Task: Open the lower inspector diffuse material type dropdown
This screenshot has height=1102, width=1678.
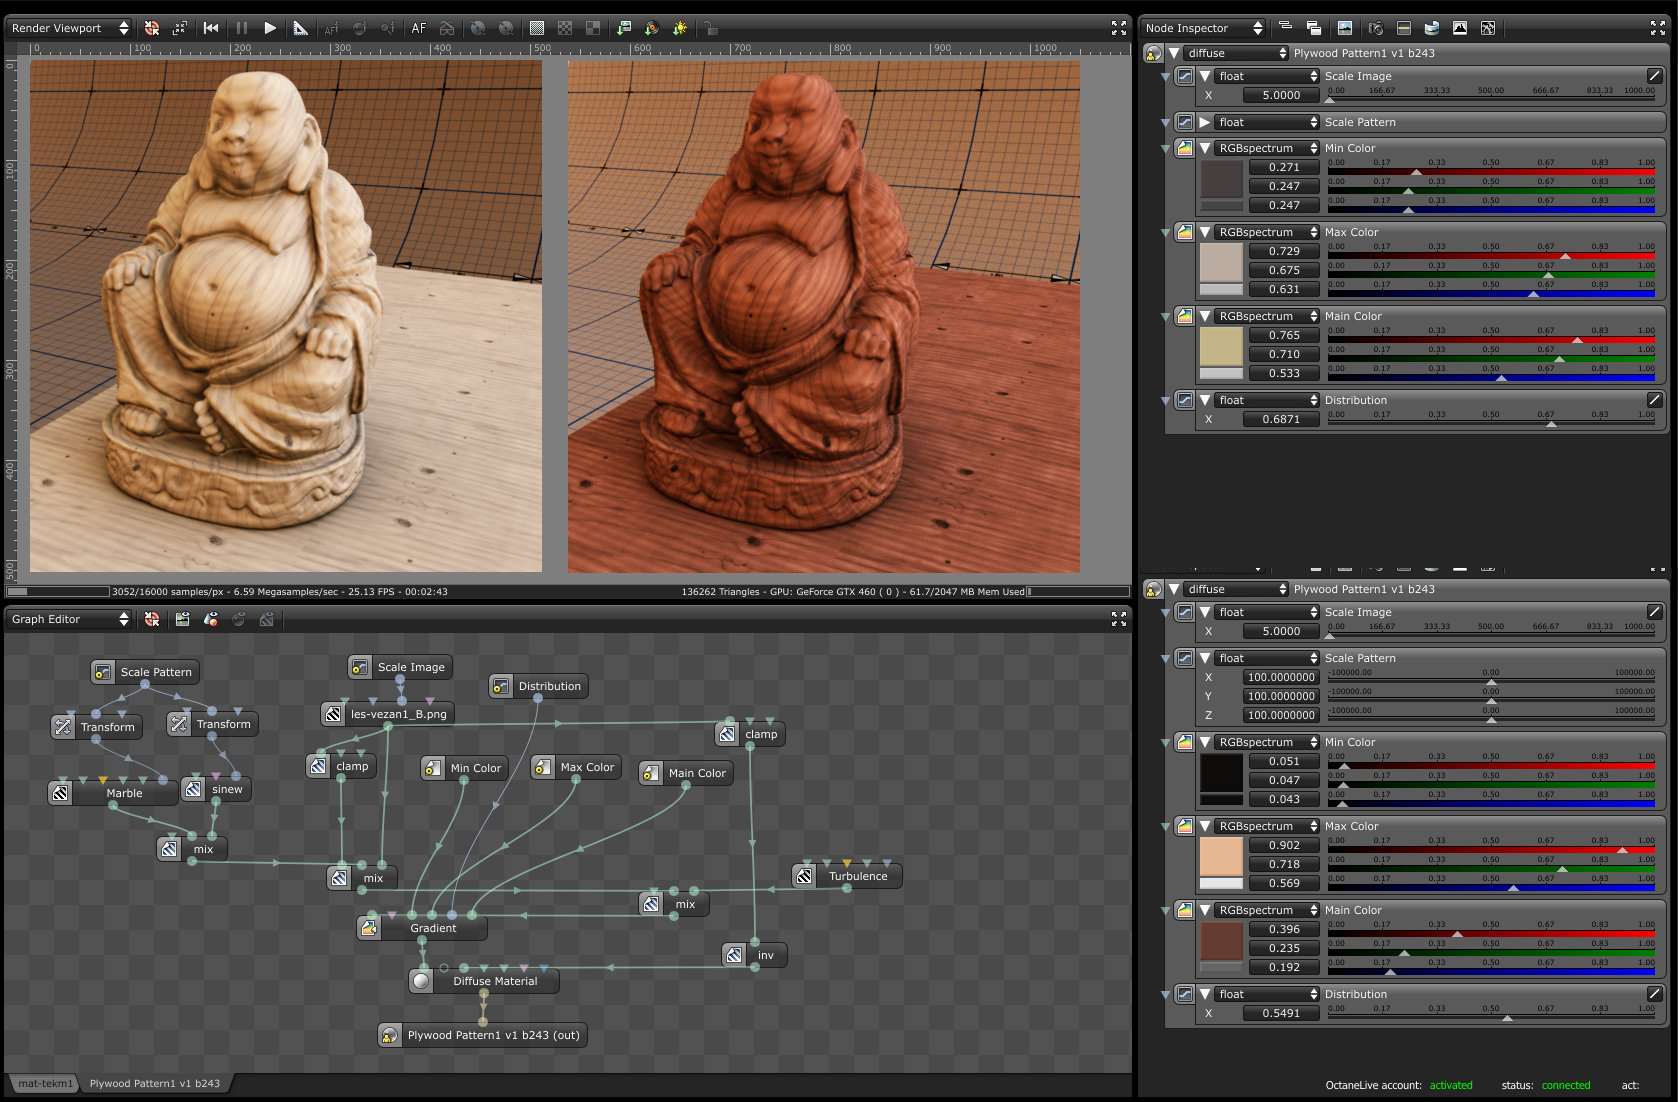Action: click(x=1236, y=589)
